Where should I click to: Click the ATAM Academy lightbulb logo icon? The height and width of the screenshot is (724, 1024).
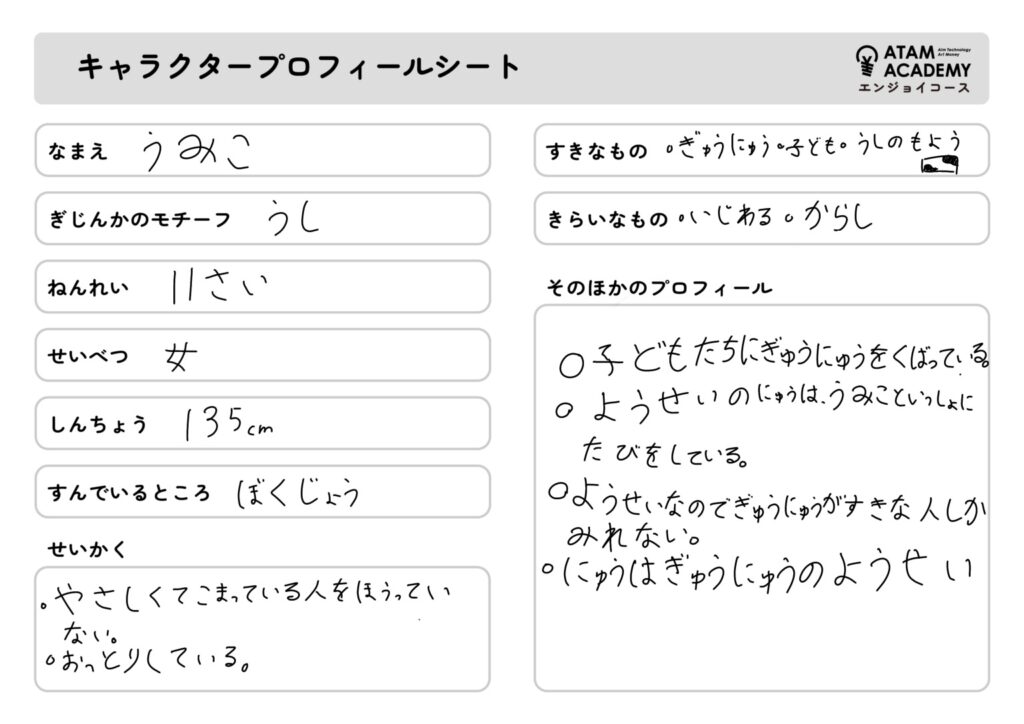pos(866,62)
